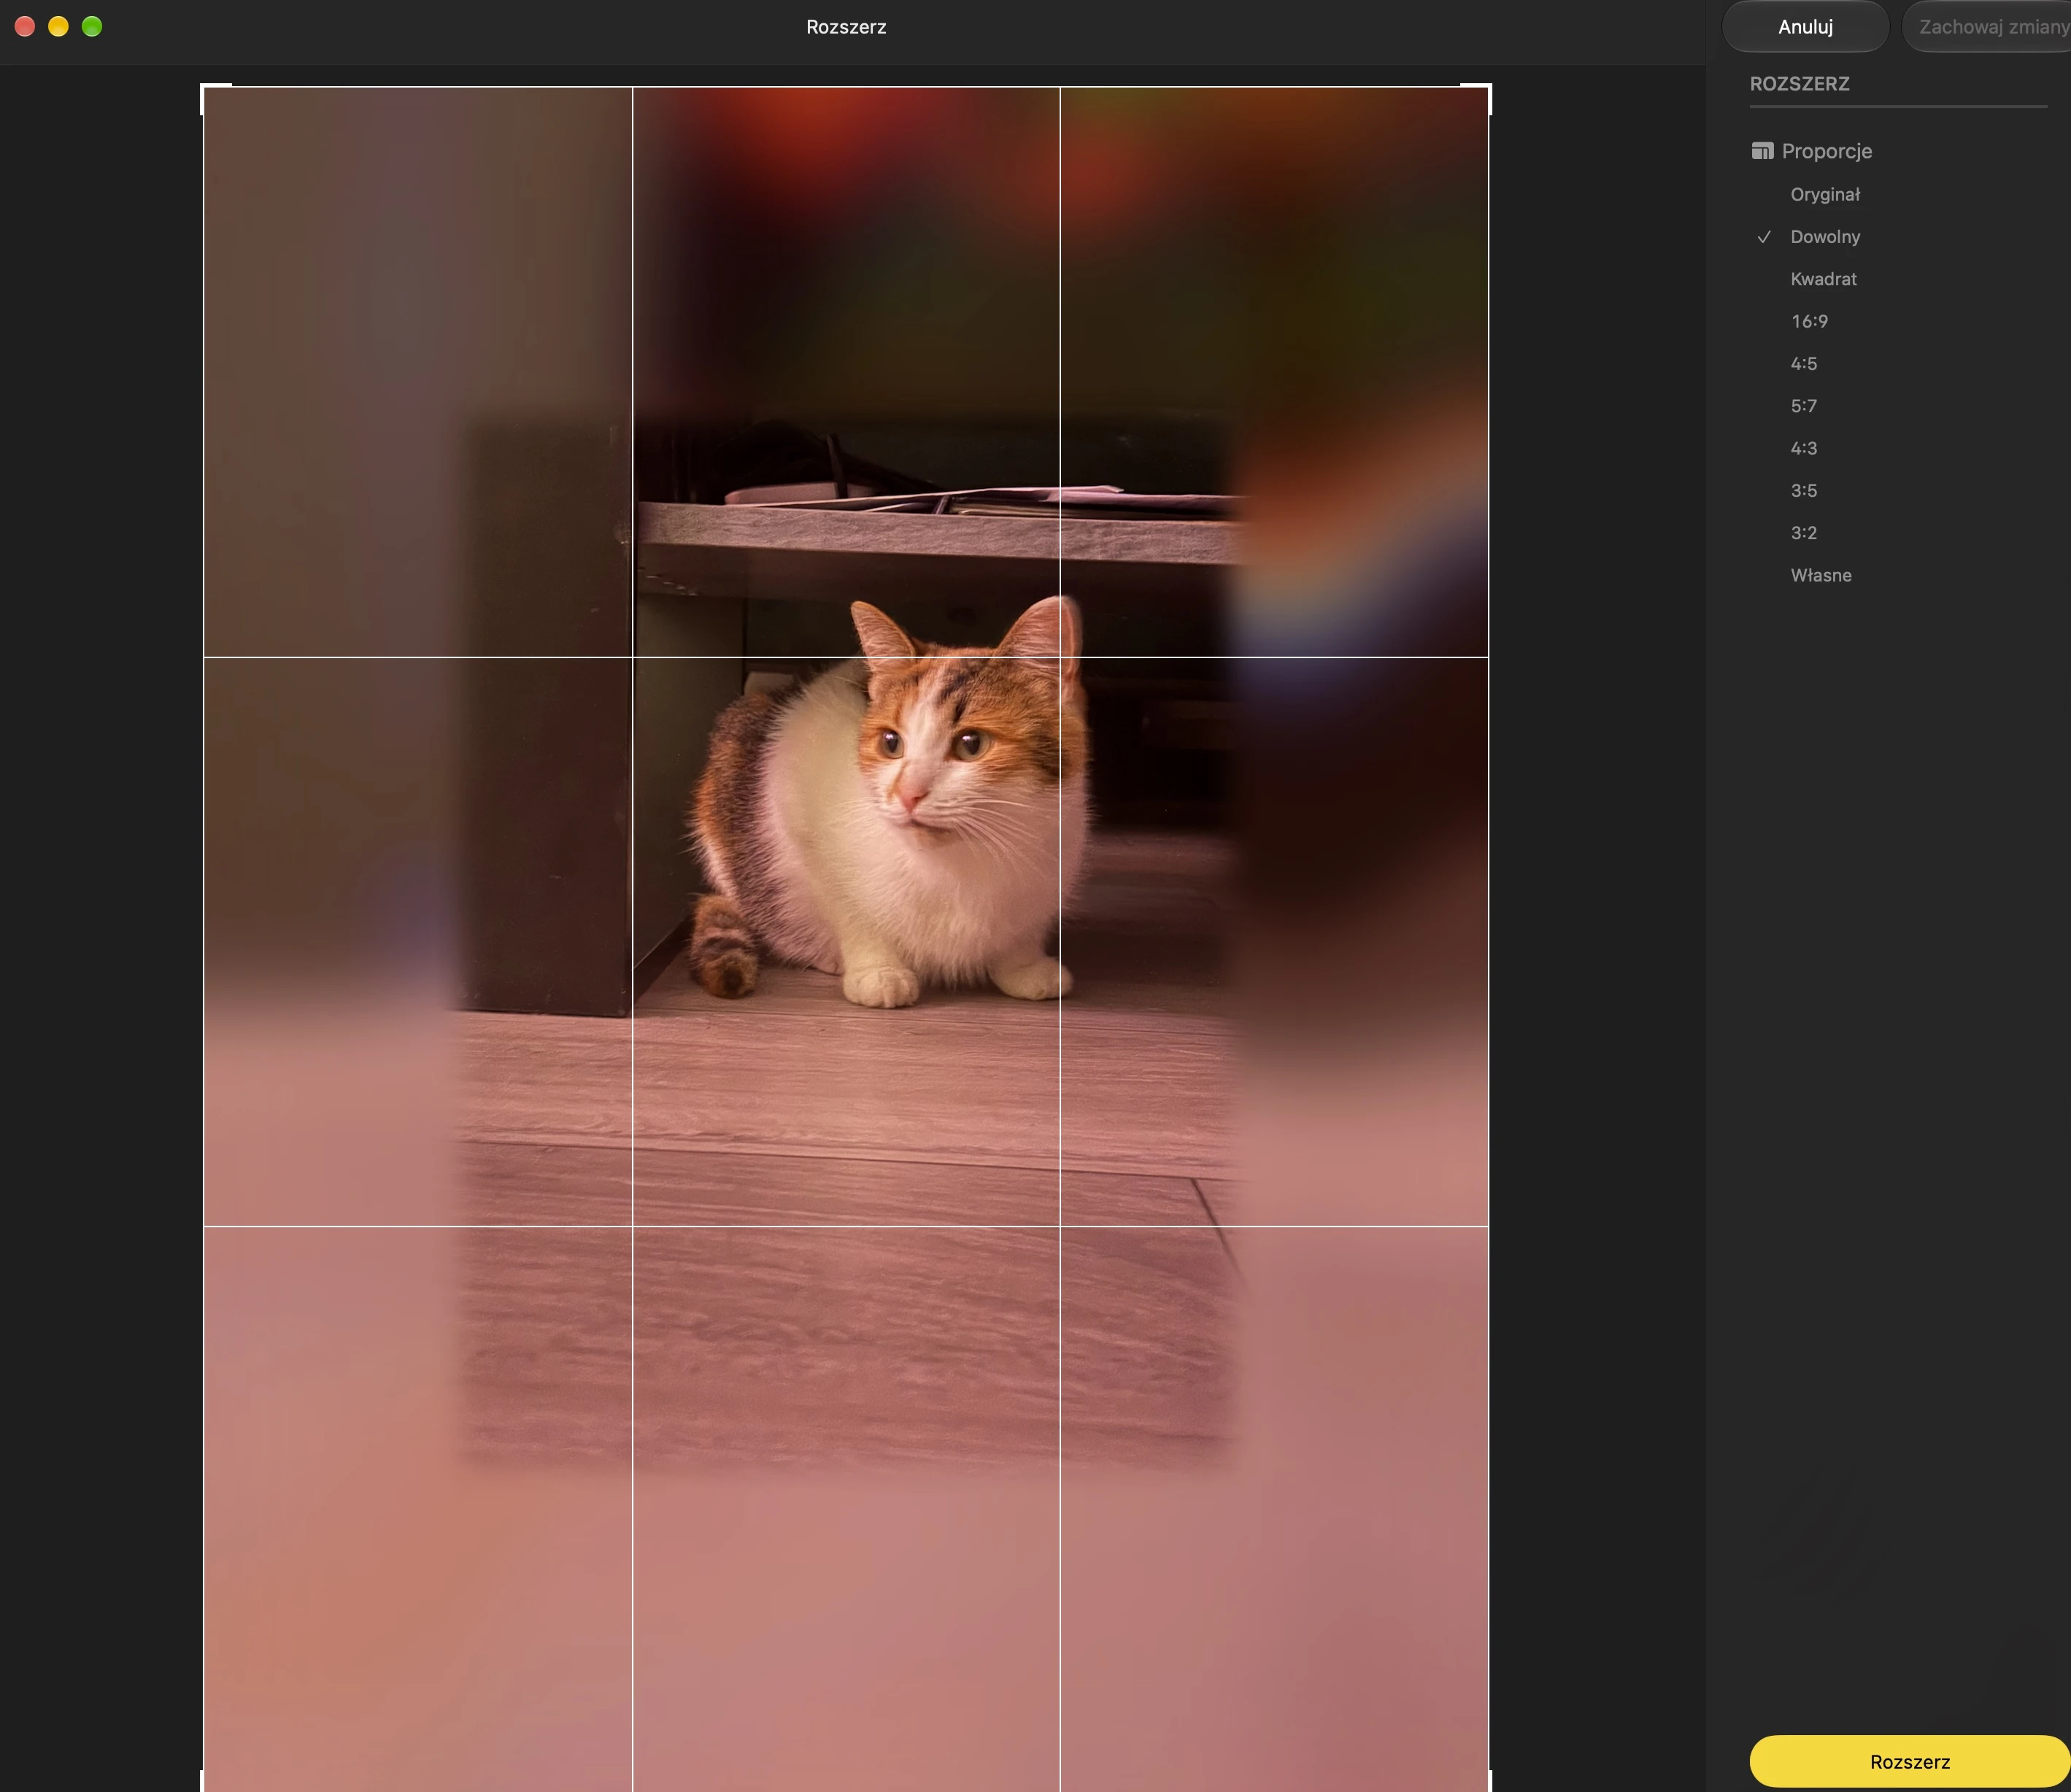Choose the 4:5 aspect ratio

coord(1803,364)
